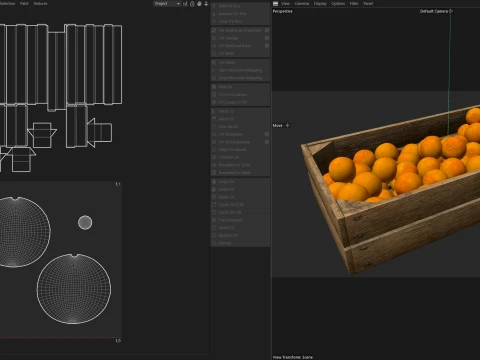Image resolution: width=480 pixels, height=360 pixels.
Task: Click the round globe icon in UV toolbar
Action: click(x=199, y=4)
